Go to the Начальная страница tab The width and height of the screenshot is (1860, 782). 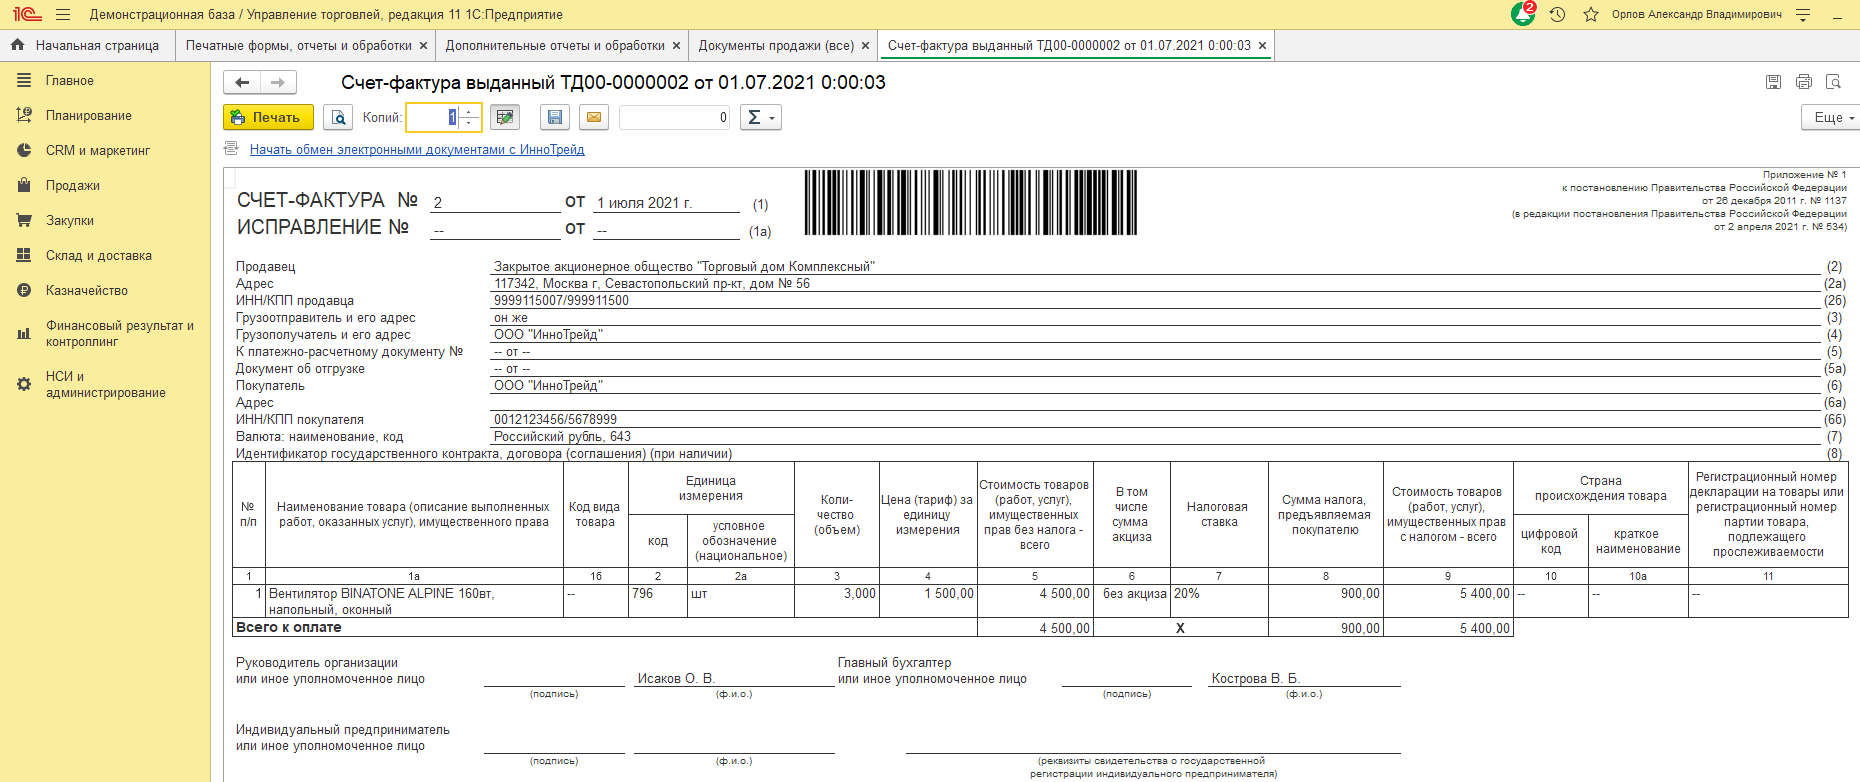tap(85, 45)
